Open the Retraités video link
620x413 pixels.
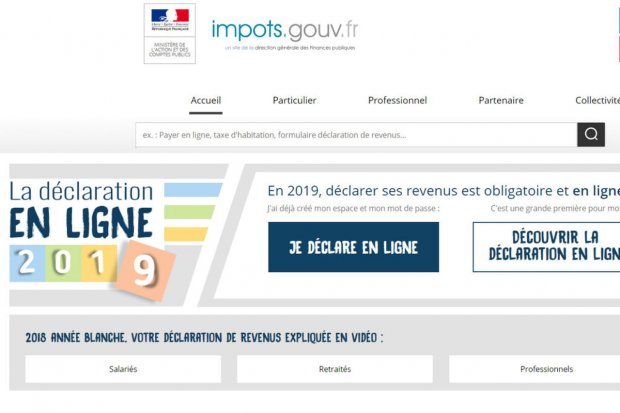(x=335, y=369)
